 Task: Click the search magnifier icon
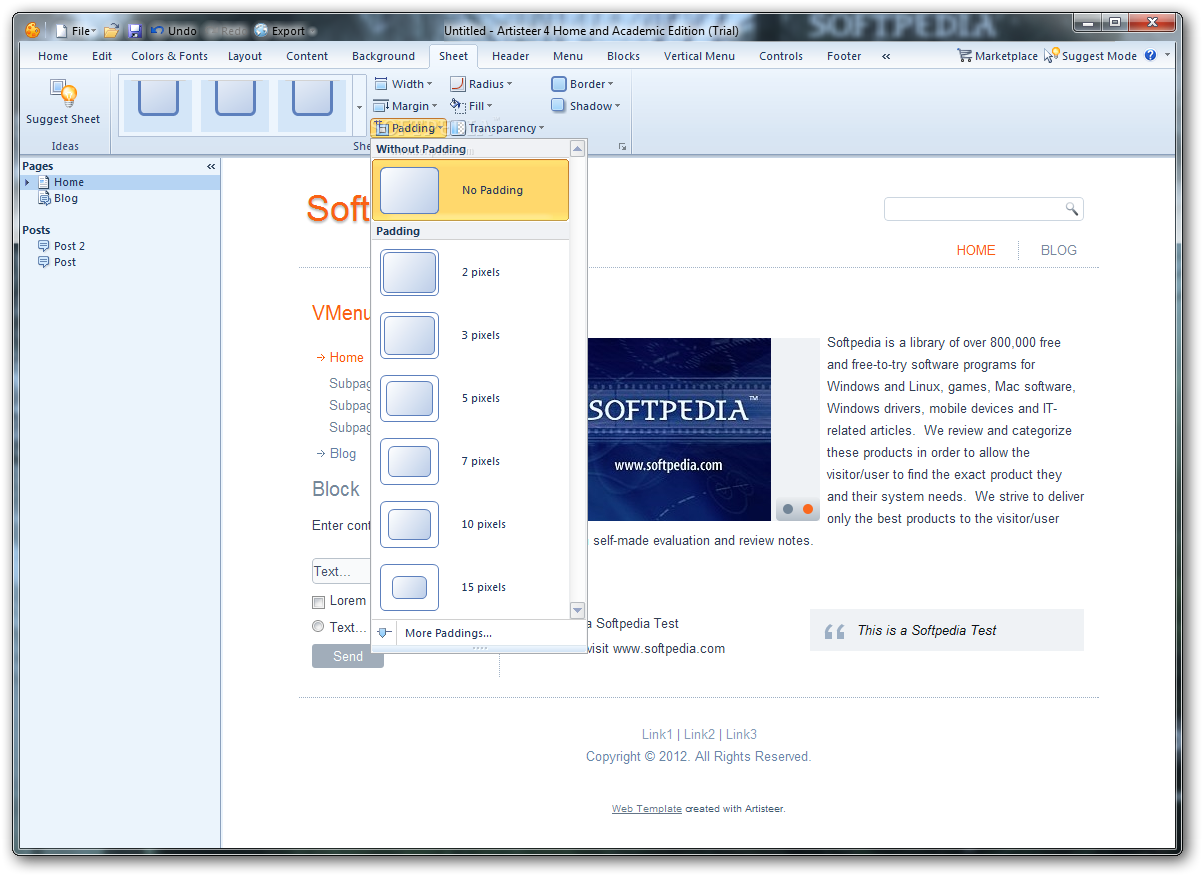tap(1072, 209)
